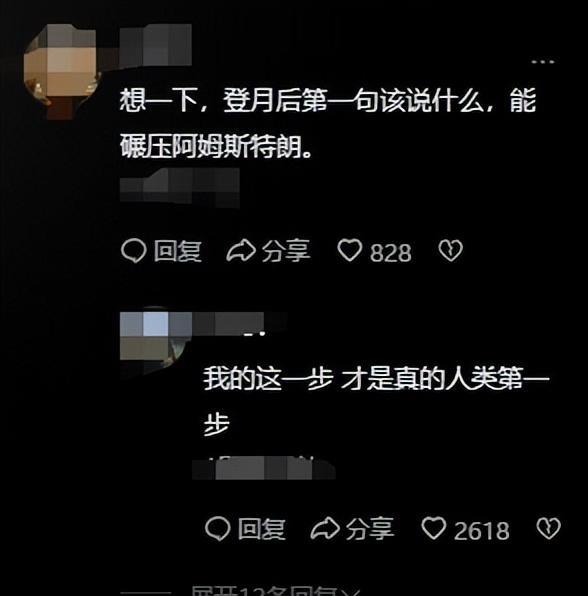Viewport: 588px width, 596px height.
Task: Tap 回复 text under the first comment
Action: tap(178, 251)
